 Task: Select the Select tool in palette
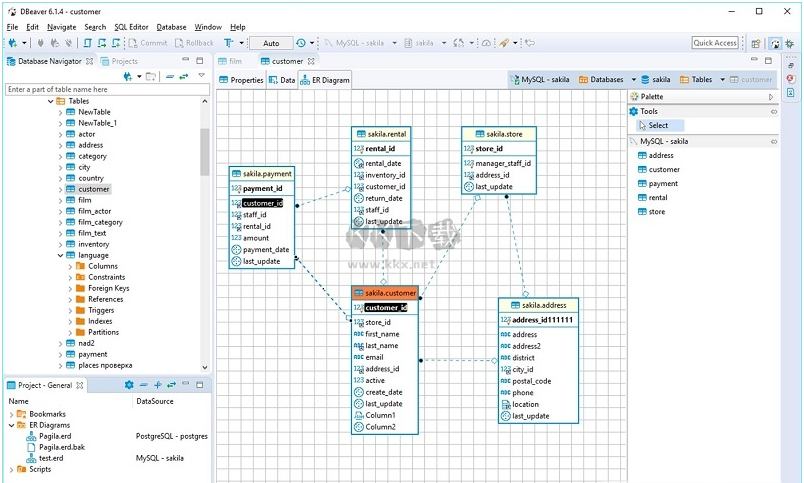657,125
